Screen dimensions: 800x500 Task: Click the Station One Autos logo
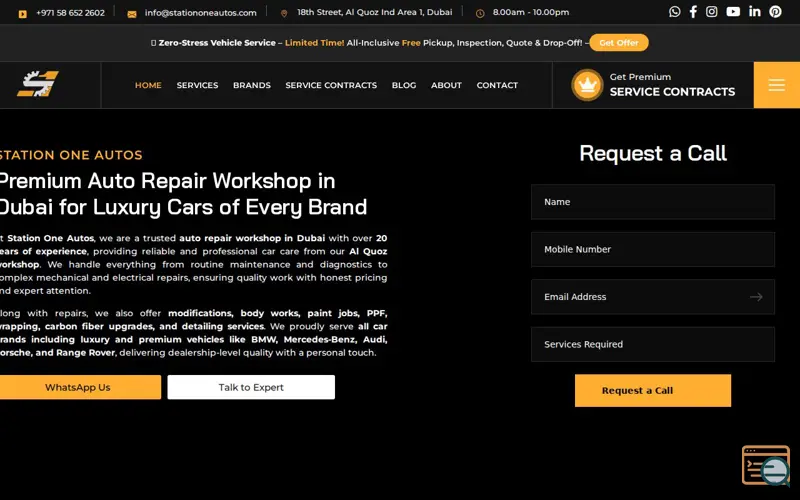pyautogui.click(x=38, y=84)
